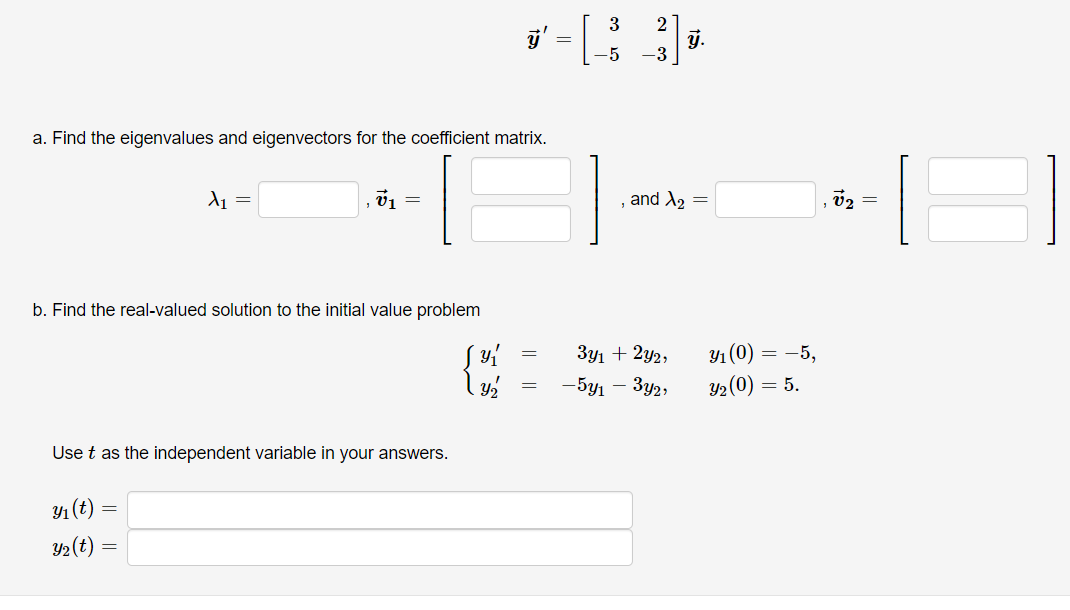Select the top component box of vector v2
Viewport: 1070px width, 610px height.
click(x=977, y=175)
